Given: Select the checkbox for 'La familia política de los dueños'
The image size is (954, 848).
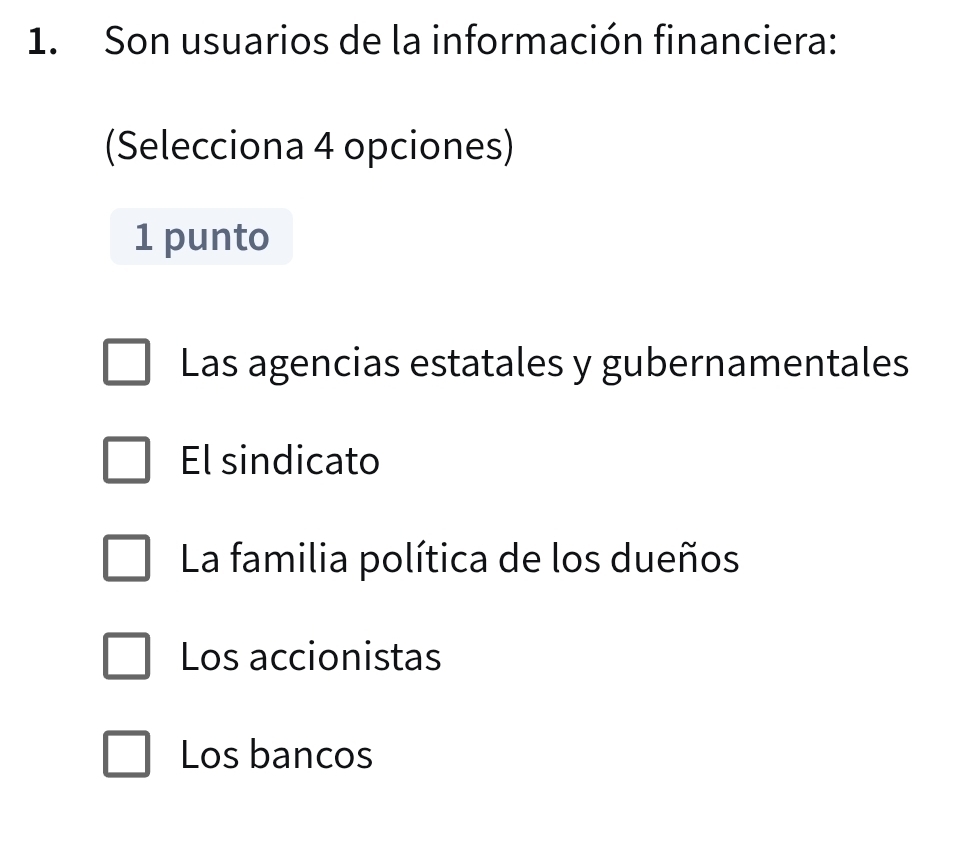Looking at the screenshot, I should pos(127,559).
